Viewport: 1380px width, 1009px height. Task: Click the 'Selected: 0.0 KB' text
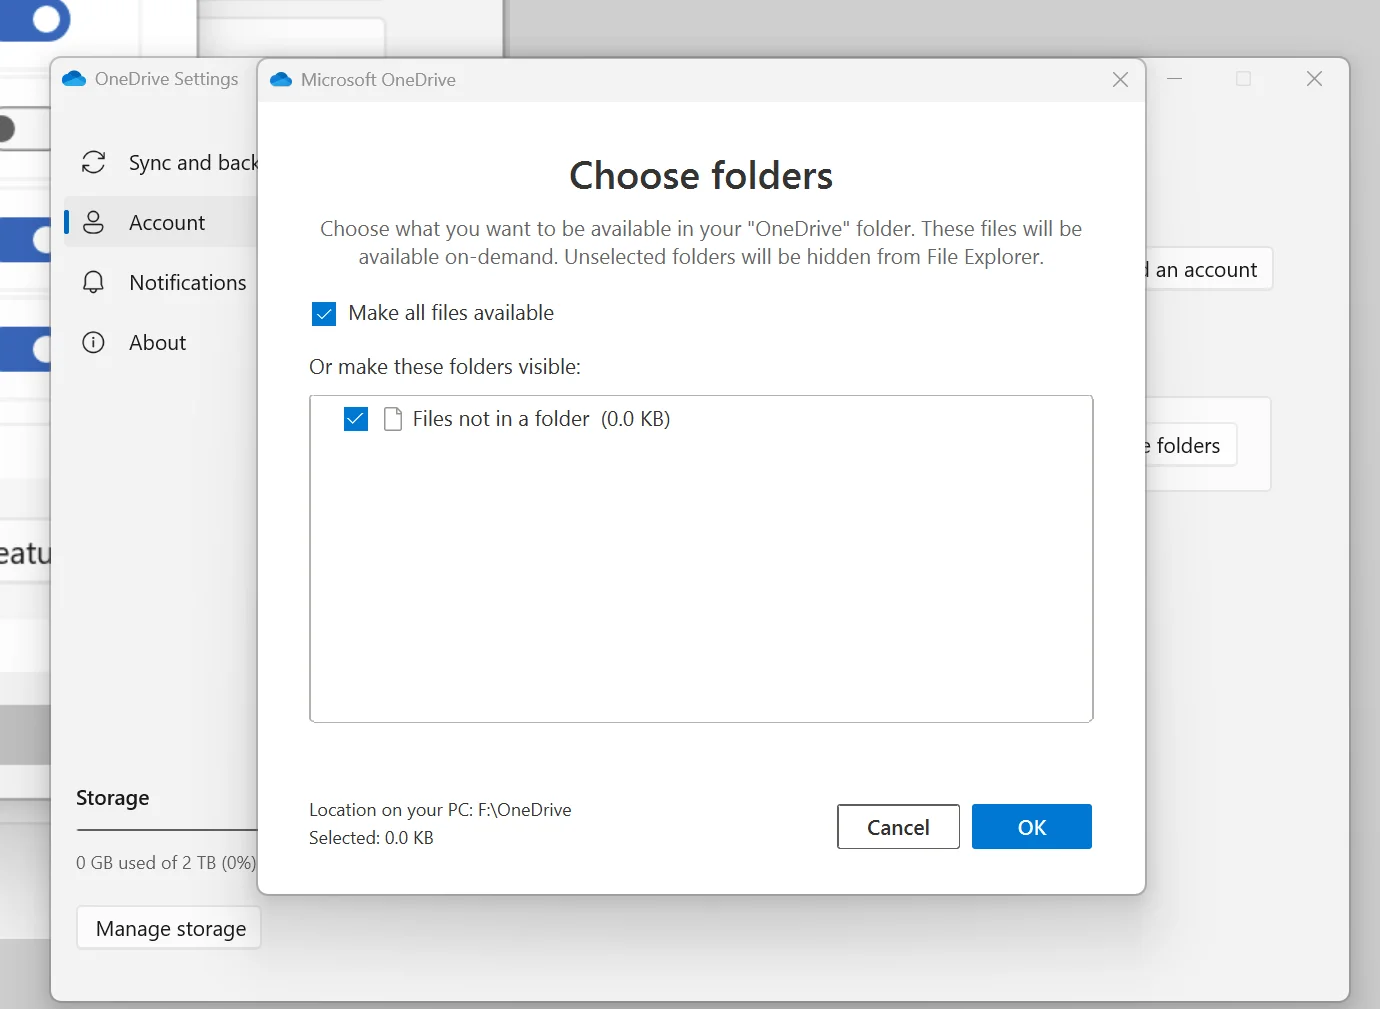371,838
